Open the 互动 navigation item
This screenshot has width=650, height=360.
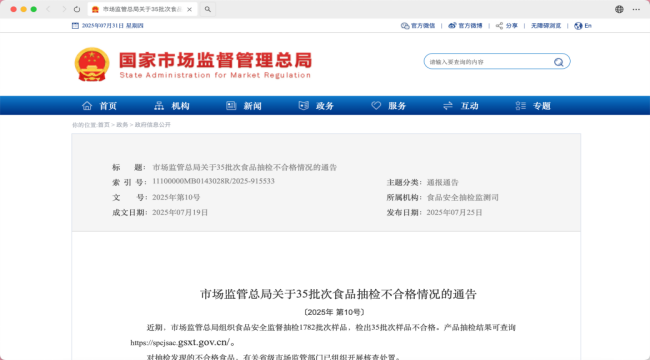[469, 106]
